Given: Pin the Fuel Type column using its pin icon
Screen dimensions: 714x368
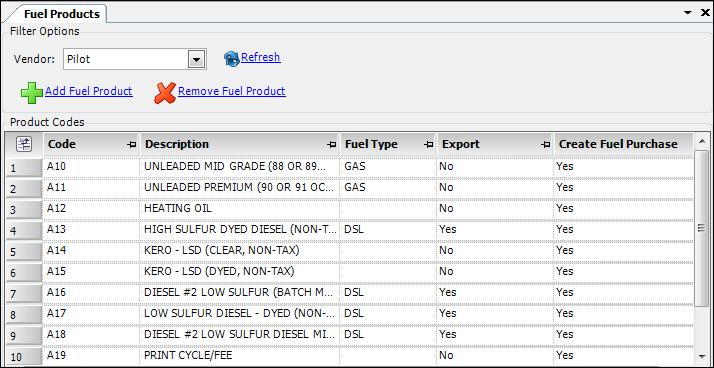Looking at the screenshot, I should click(x=428, y=145).
